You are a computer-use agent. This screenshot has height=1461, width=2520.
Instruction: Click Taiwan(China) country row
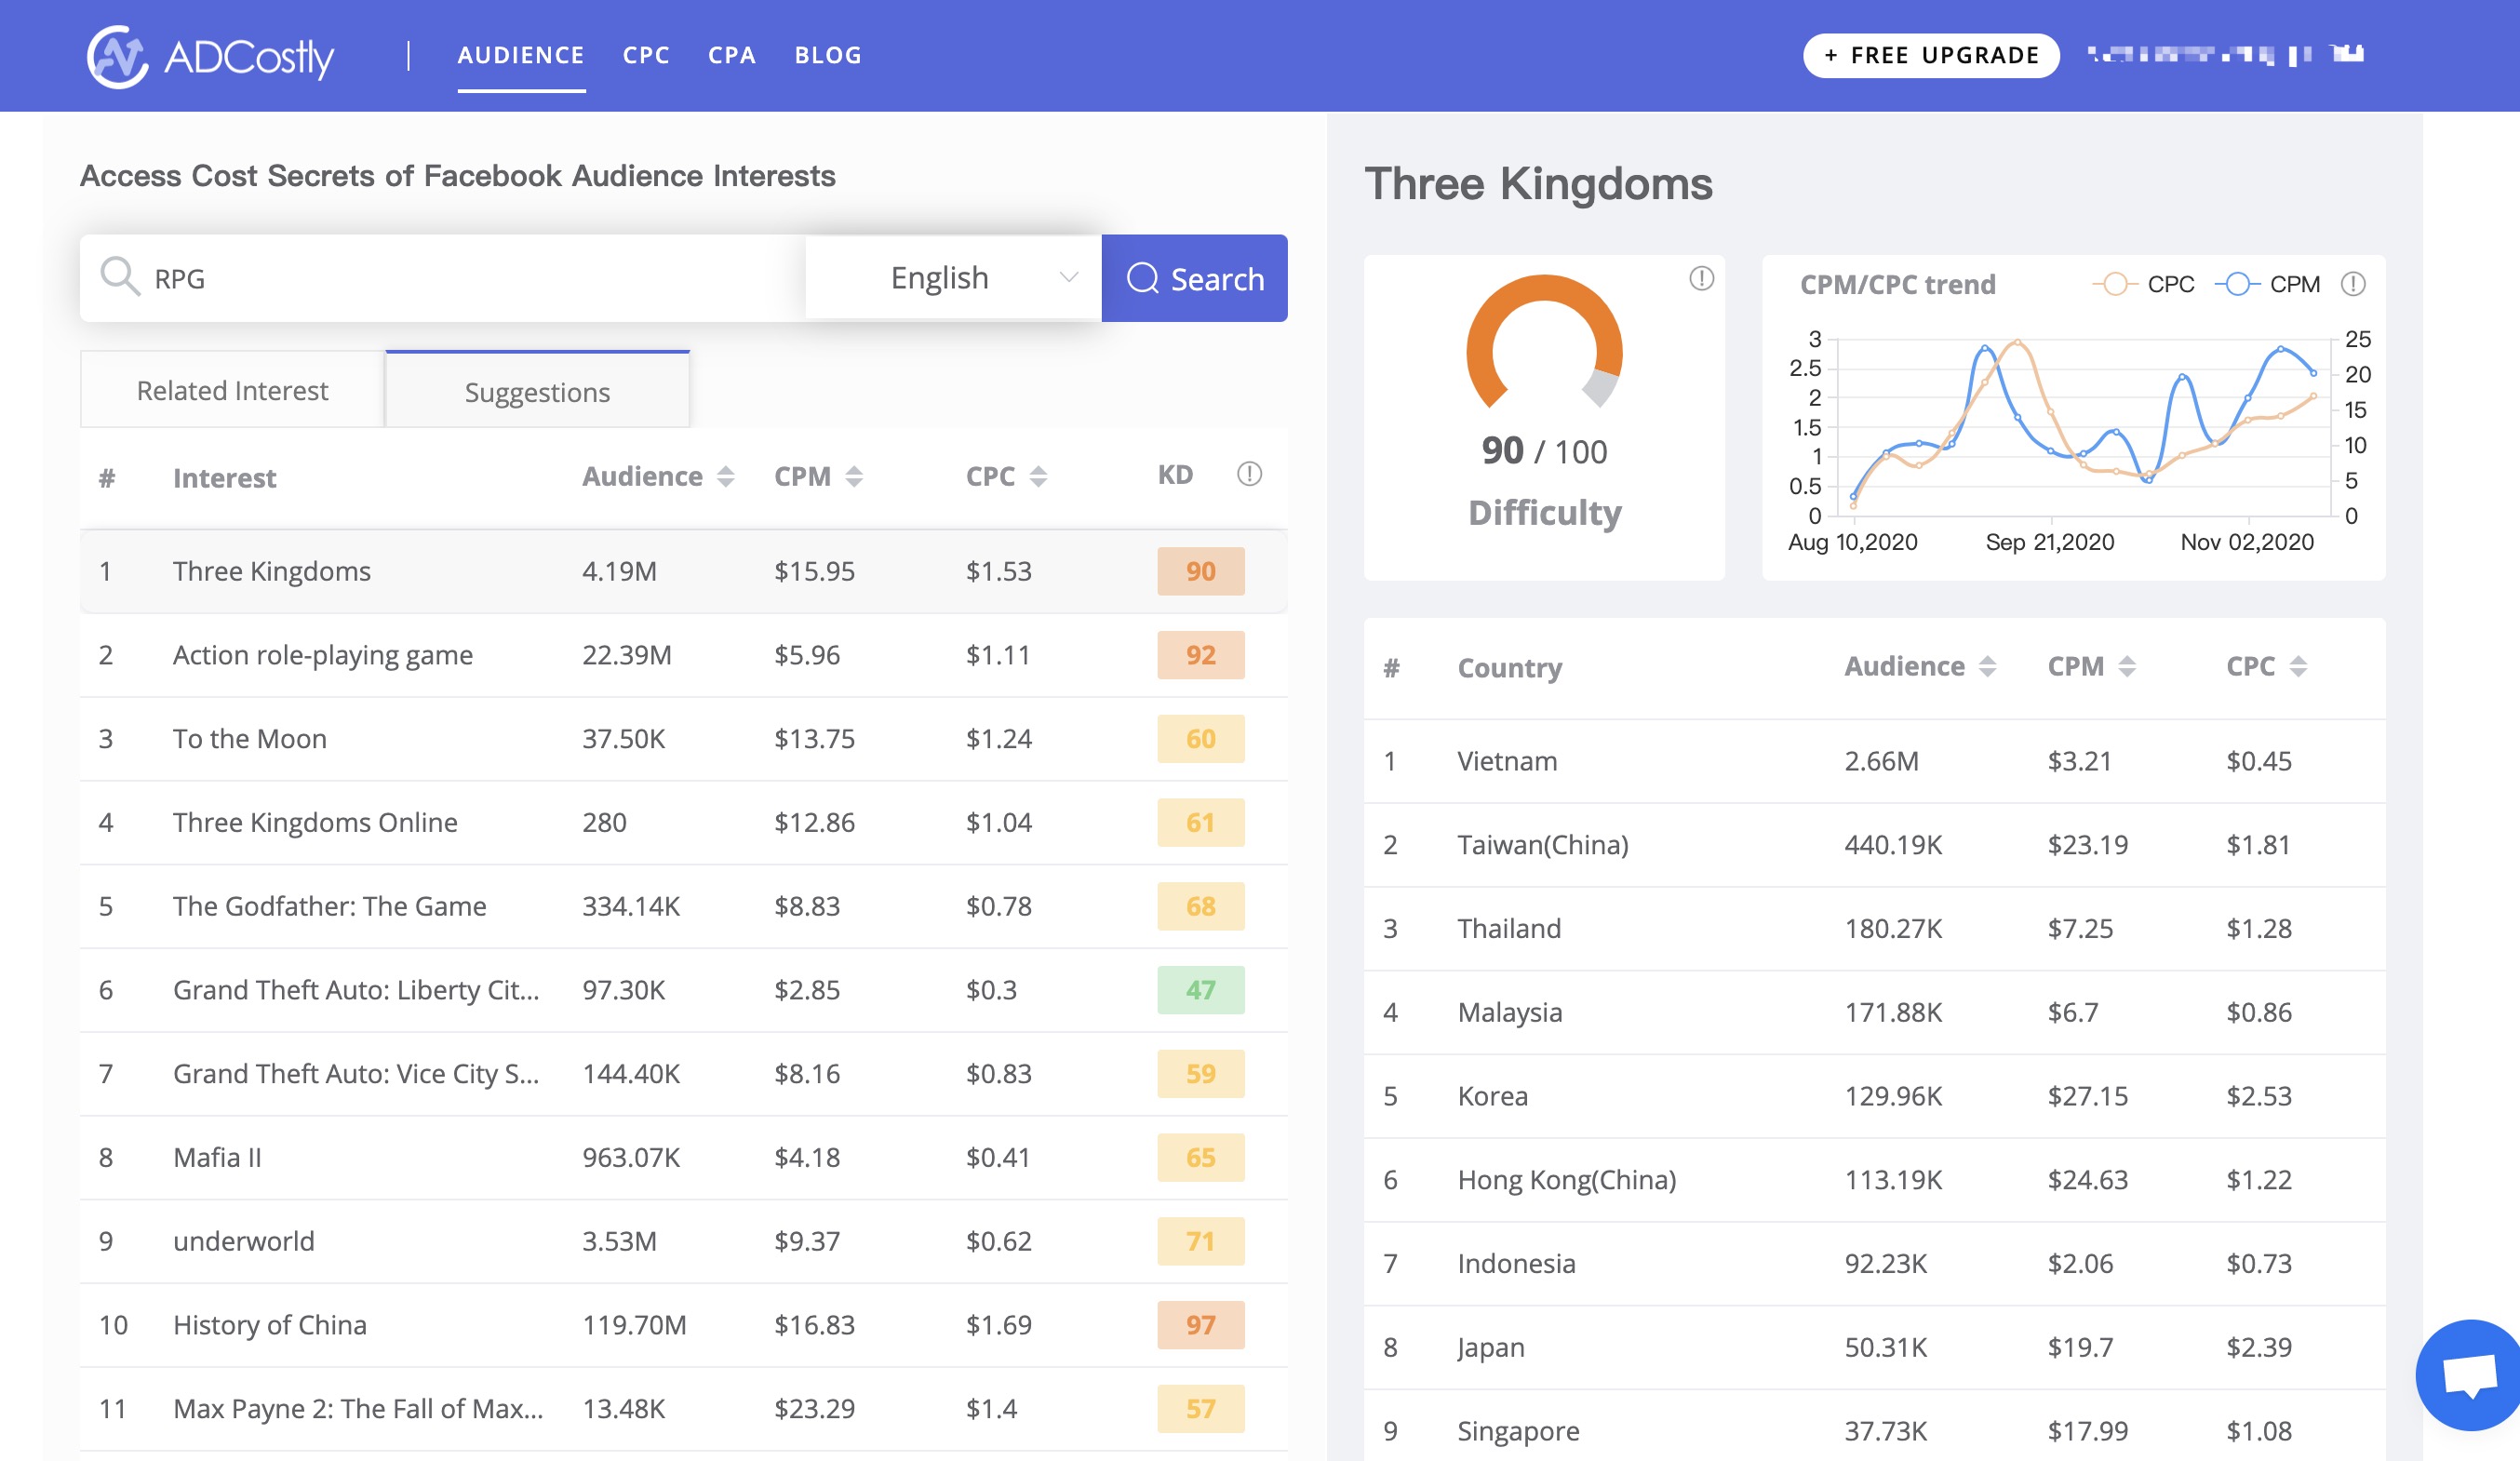coord(1874,845)
